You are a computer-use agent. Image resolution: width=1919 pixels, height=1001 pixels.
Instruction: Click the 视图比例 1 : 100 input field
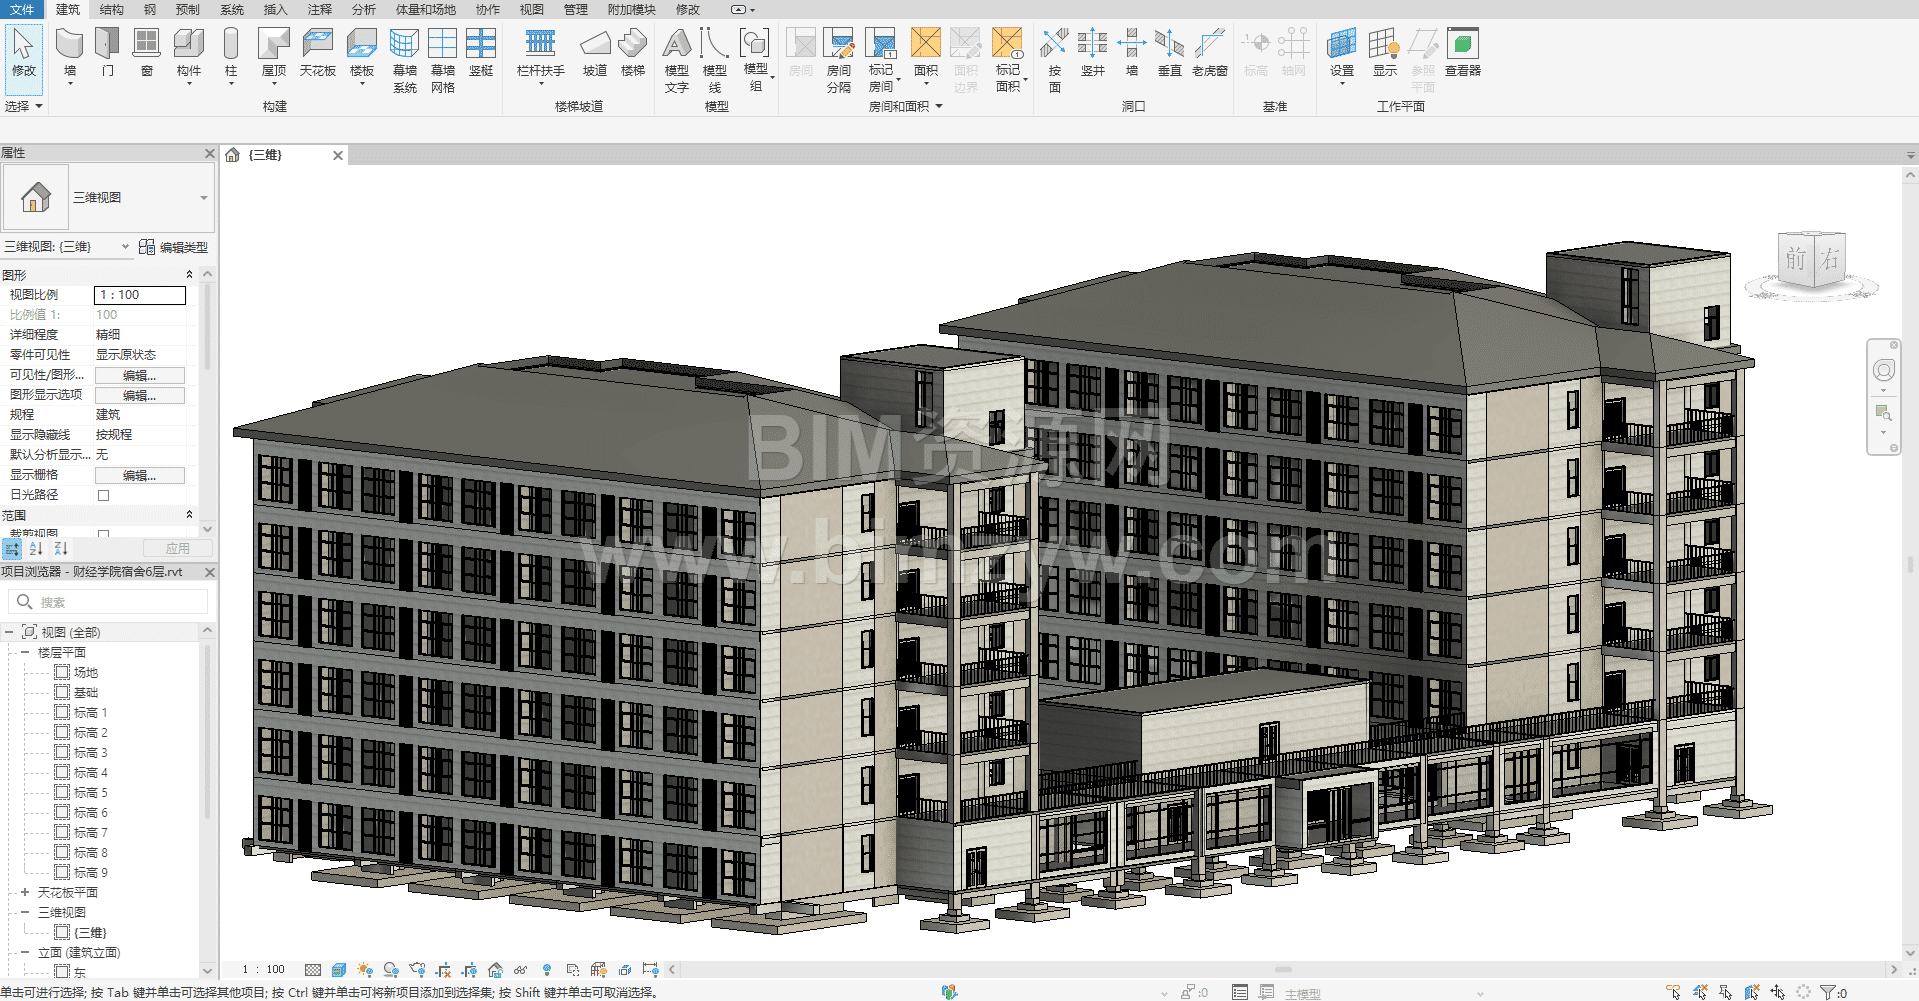pos(140,295)
